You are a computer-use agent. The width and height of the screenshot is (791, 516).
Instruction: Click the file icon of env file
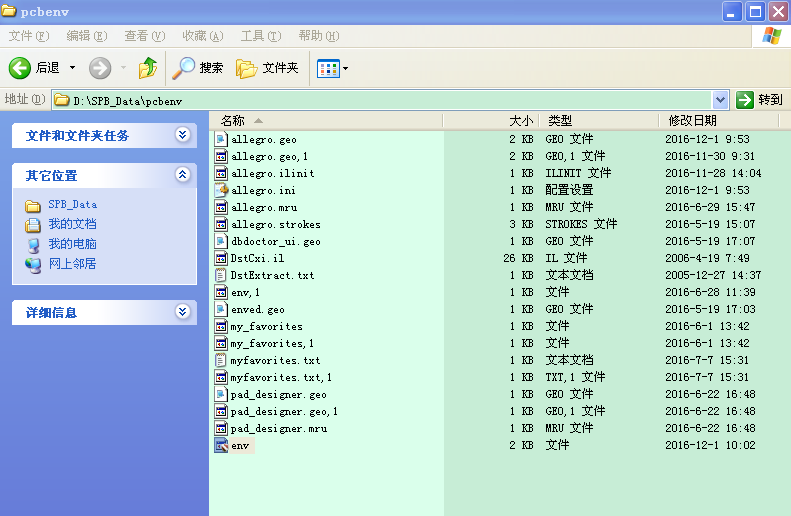(x=221, y=445)
